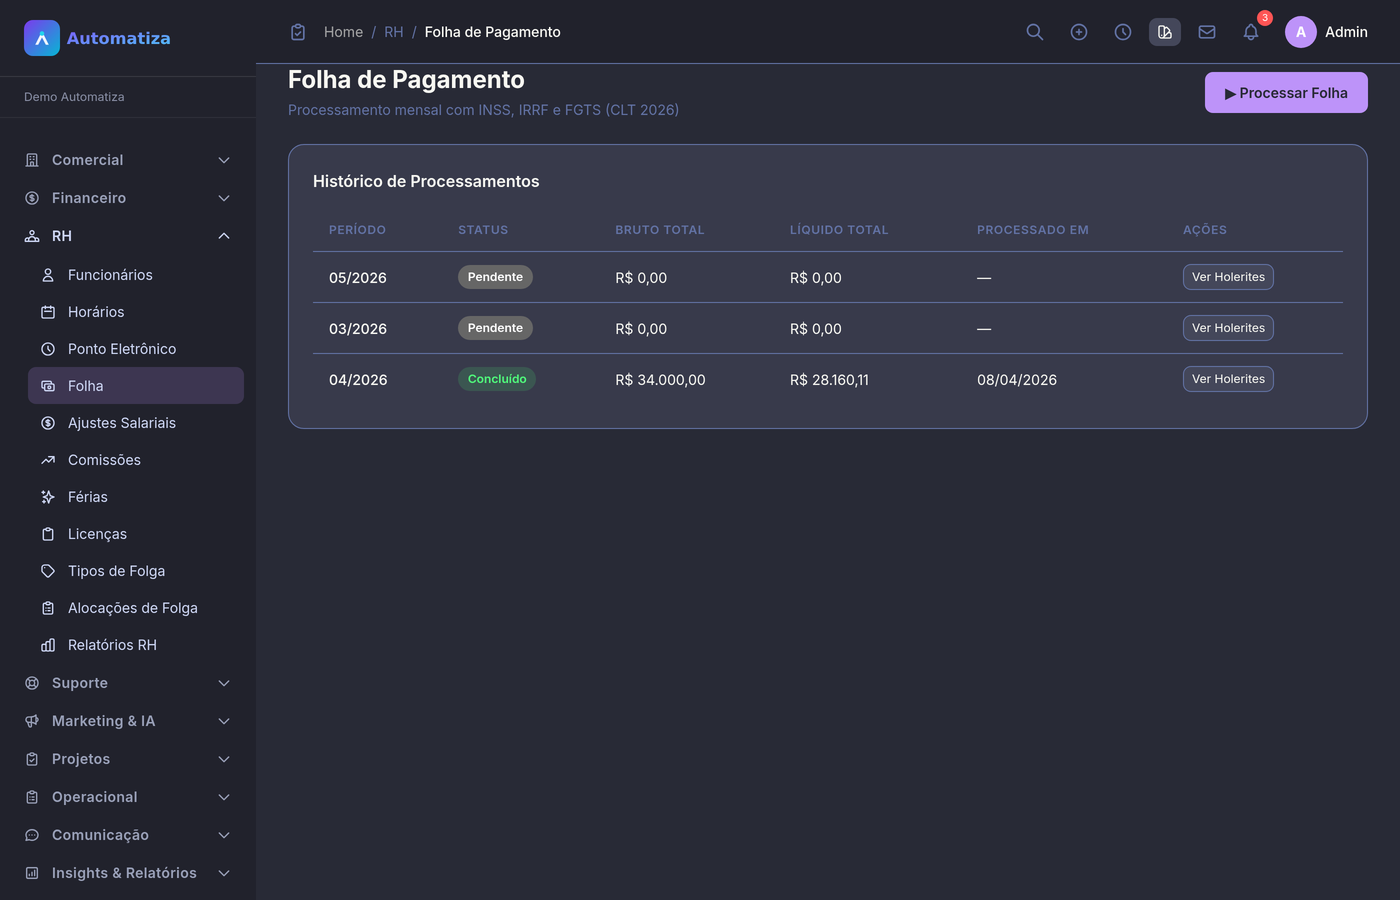Click the R$ 34.000,00 bruto value
This screenshot has height=900, width=1400.
tap(660, 380)
